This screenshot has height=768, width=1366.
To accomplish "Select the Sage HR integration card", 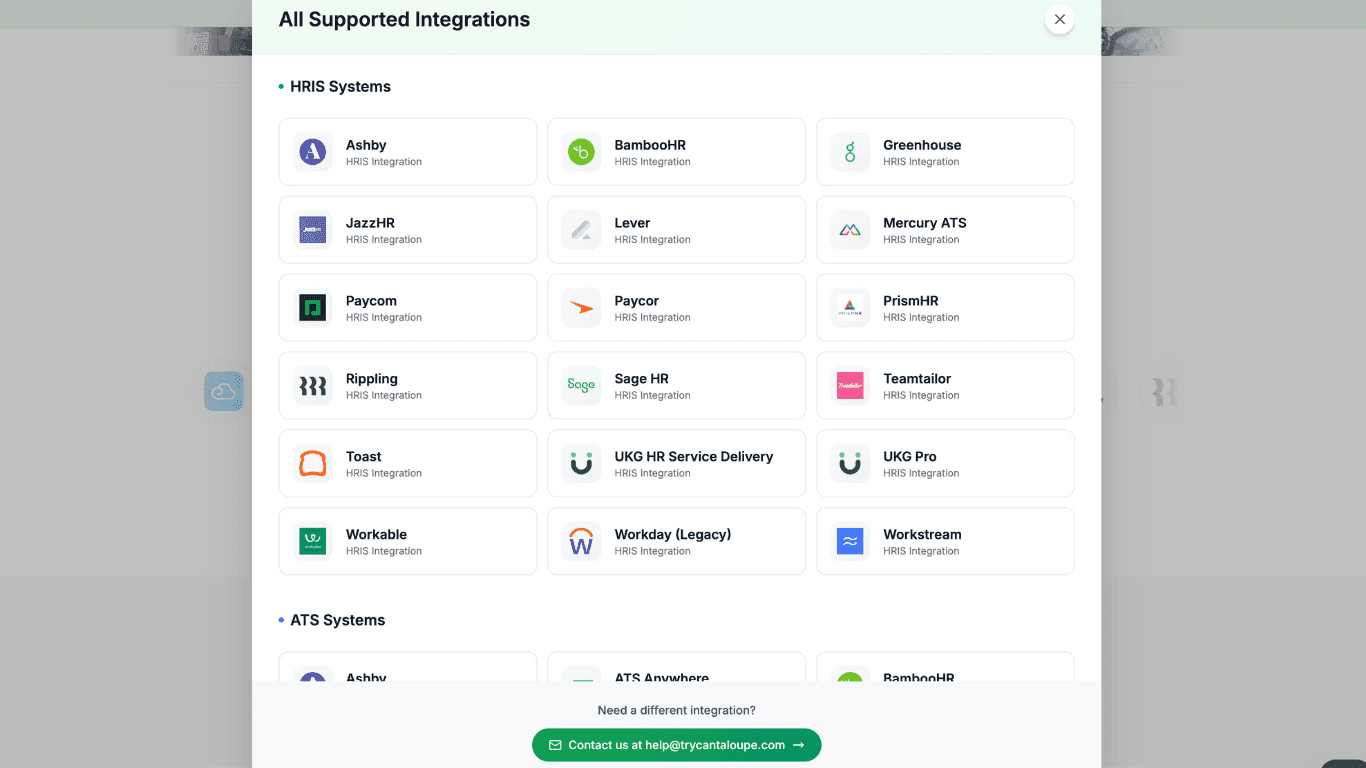I will 676,386.
